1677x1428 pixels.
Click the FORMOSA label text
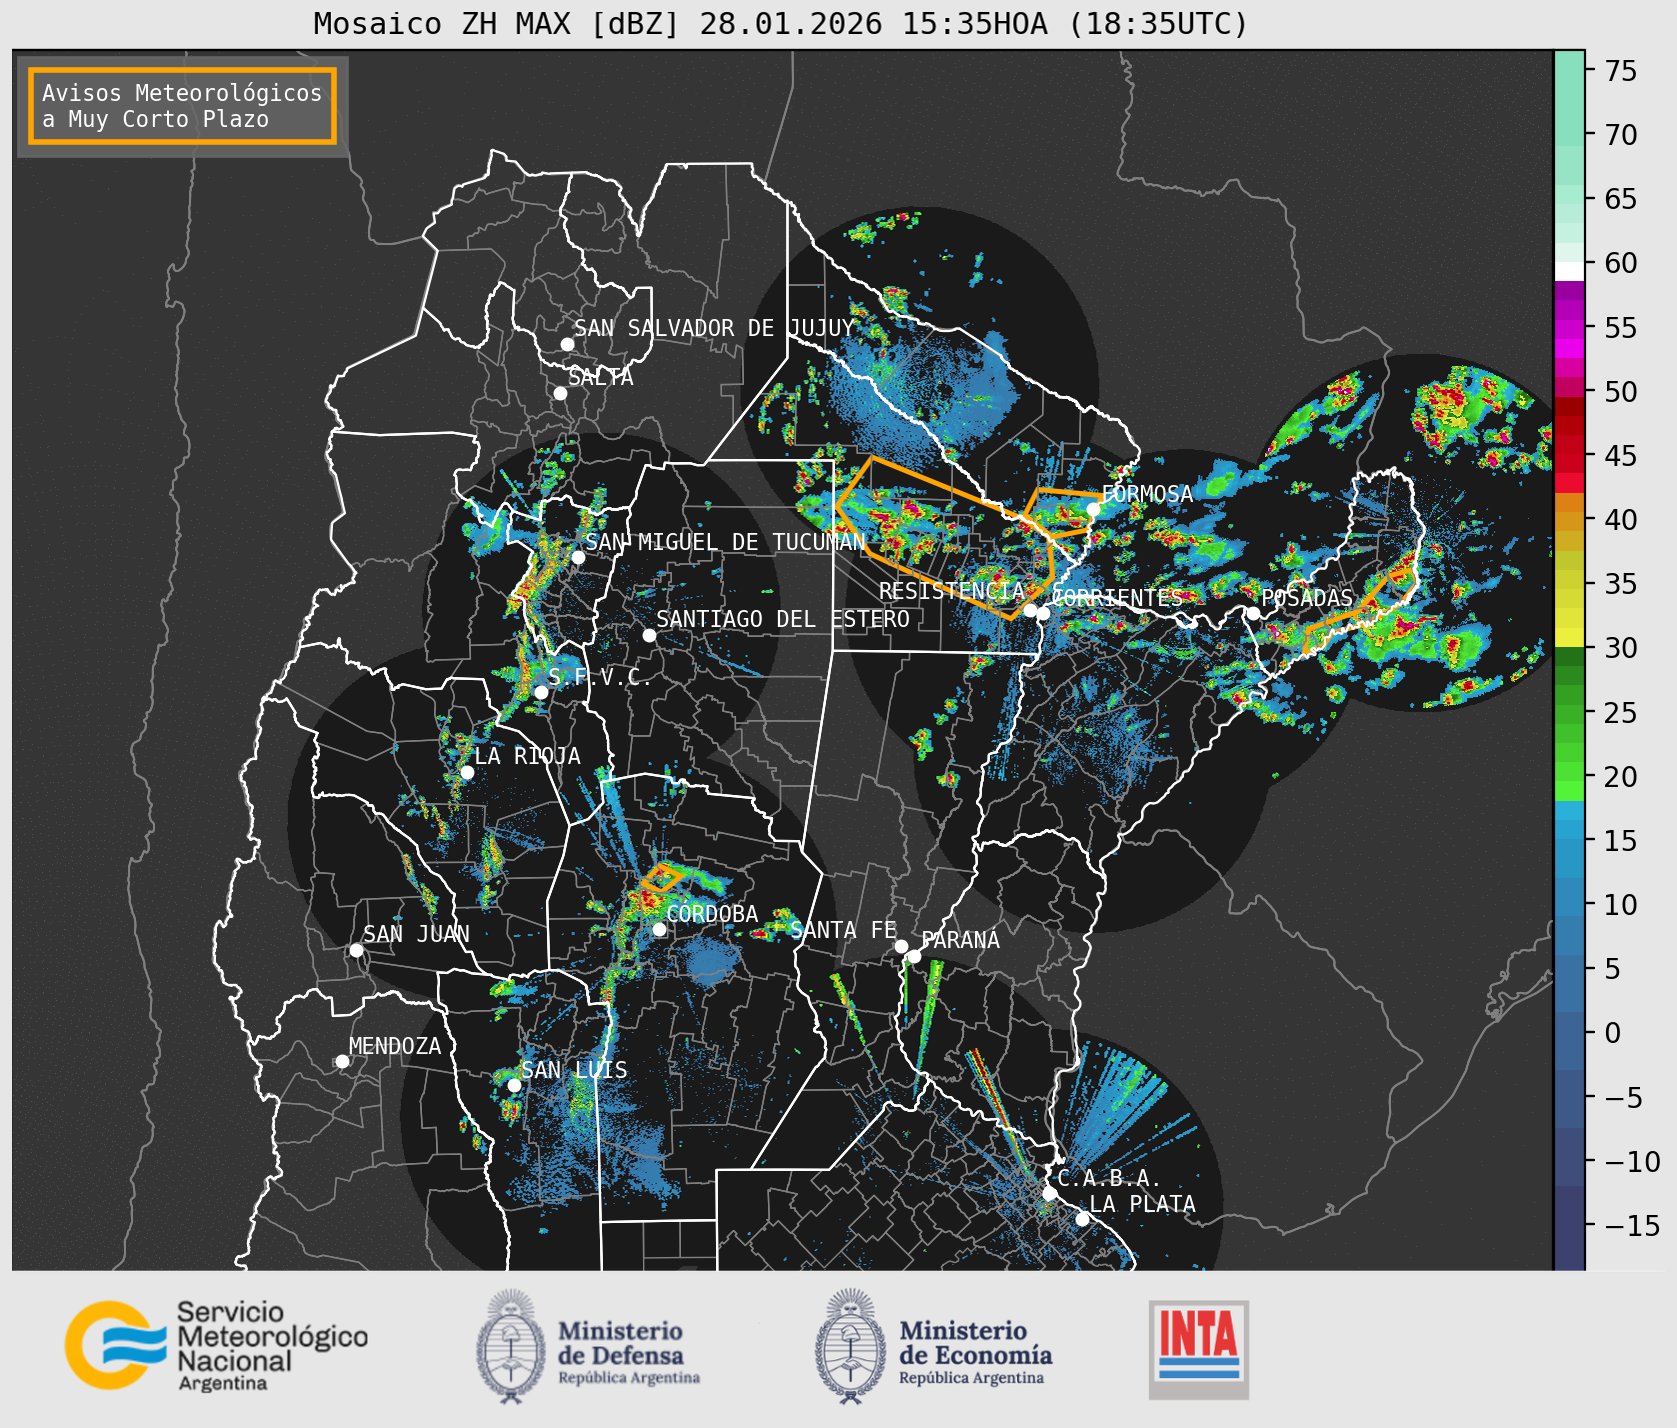(1147, 494)
